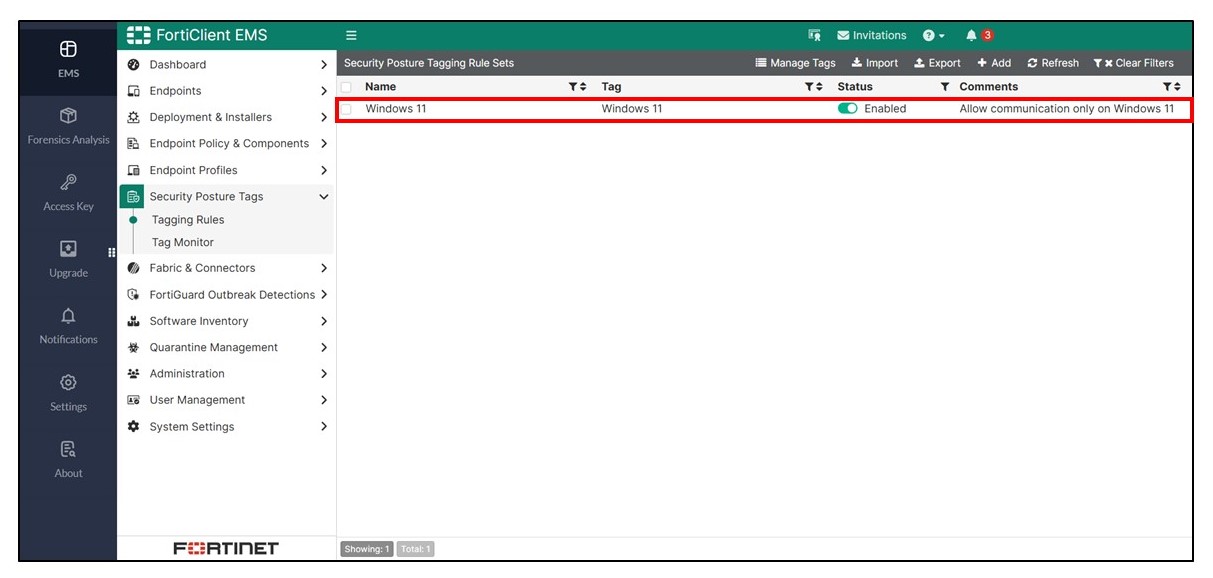Viewport: 1213px width, 578px height.
Task: Open the Tag Monitor submenu item
Action: tap(183, 242)
